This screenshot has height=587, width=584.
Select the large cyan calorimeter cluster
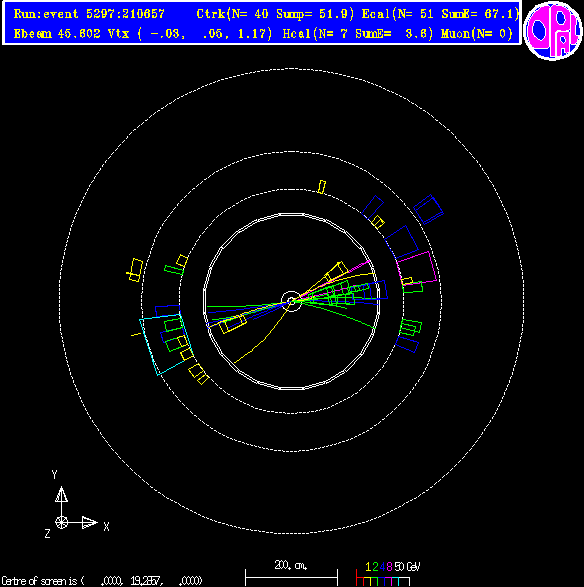click(166, 344)
